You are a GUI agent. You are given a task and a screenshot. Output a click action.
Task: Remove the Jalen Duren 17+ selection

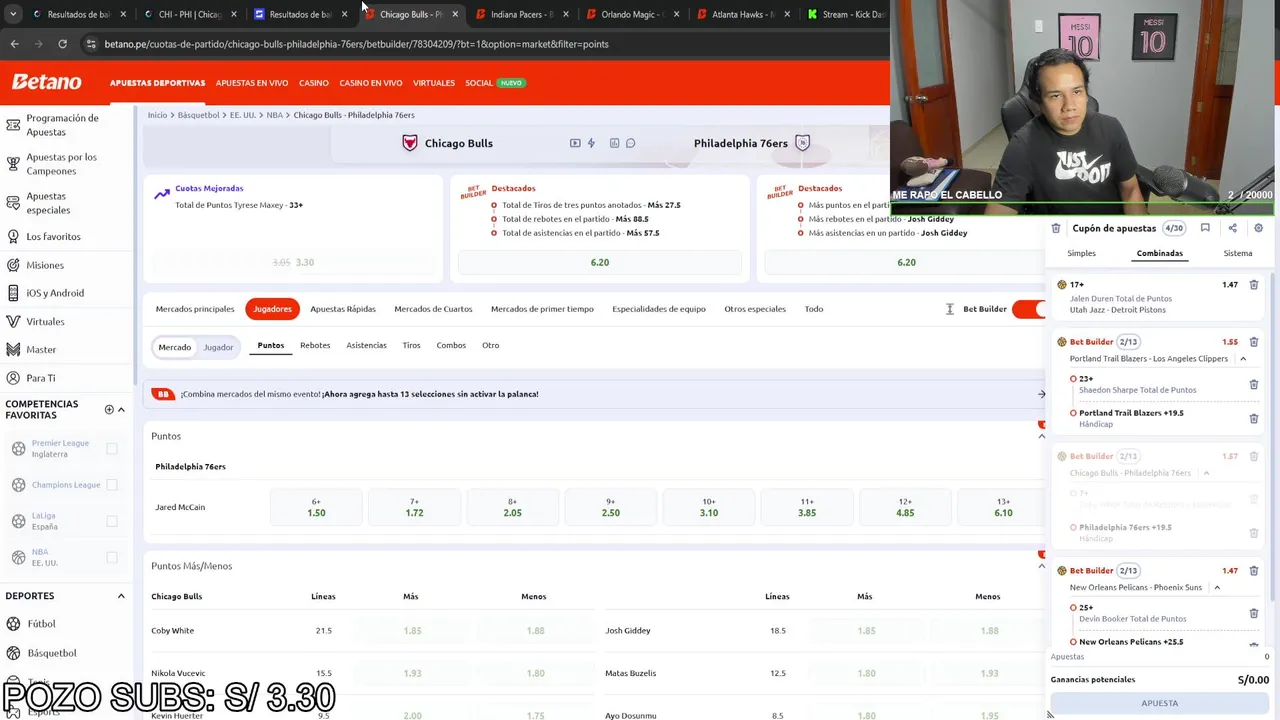[x=1254, y=285]
